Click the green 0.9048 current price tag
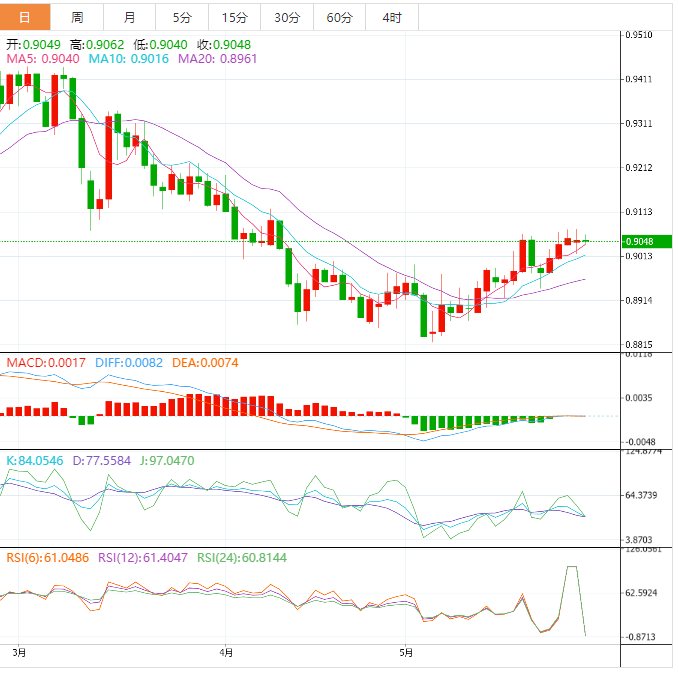The image size is (679, 676). coord(647,241)
